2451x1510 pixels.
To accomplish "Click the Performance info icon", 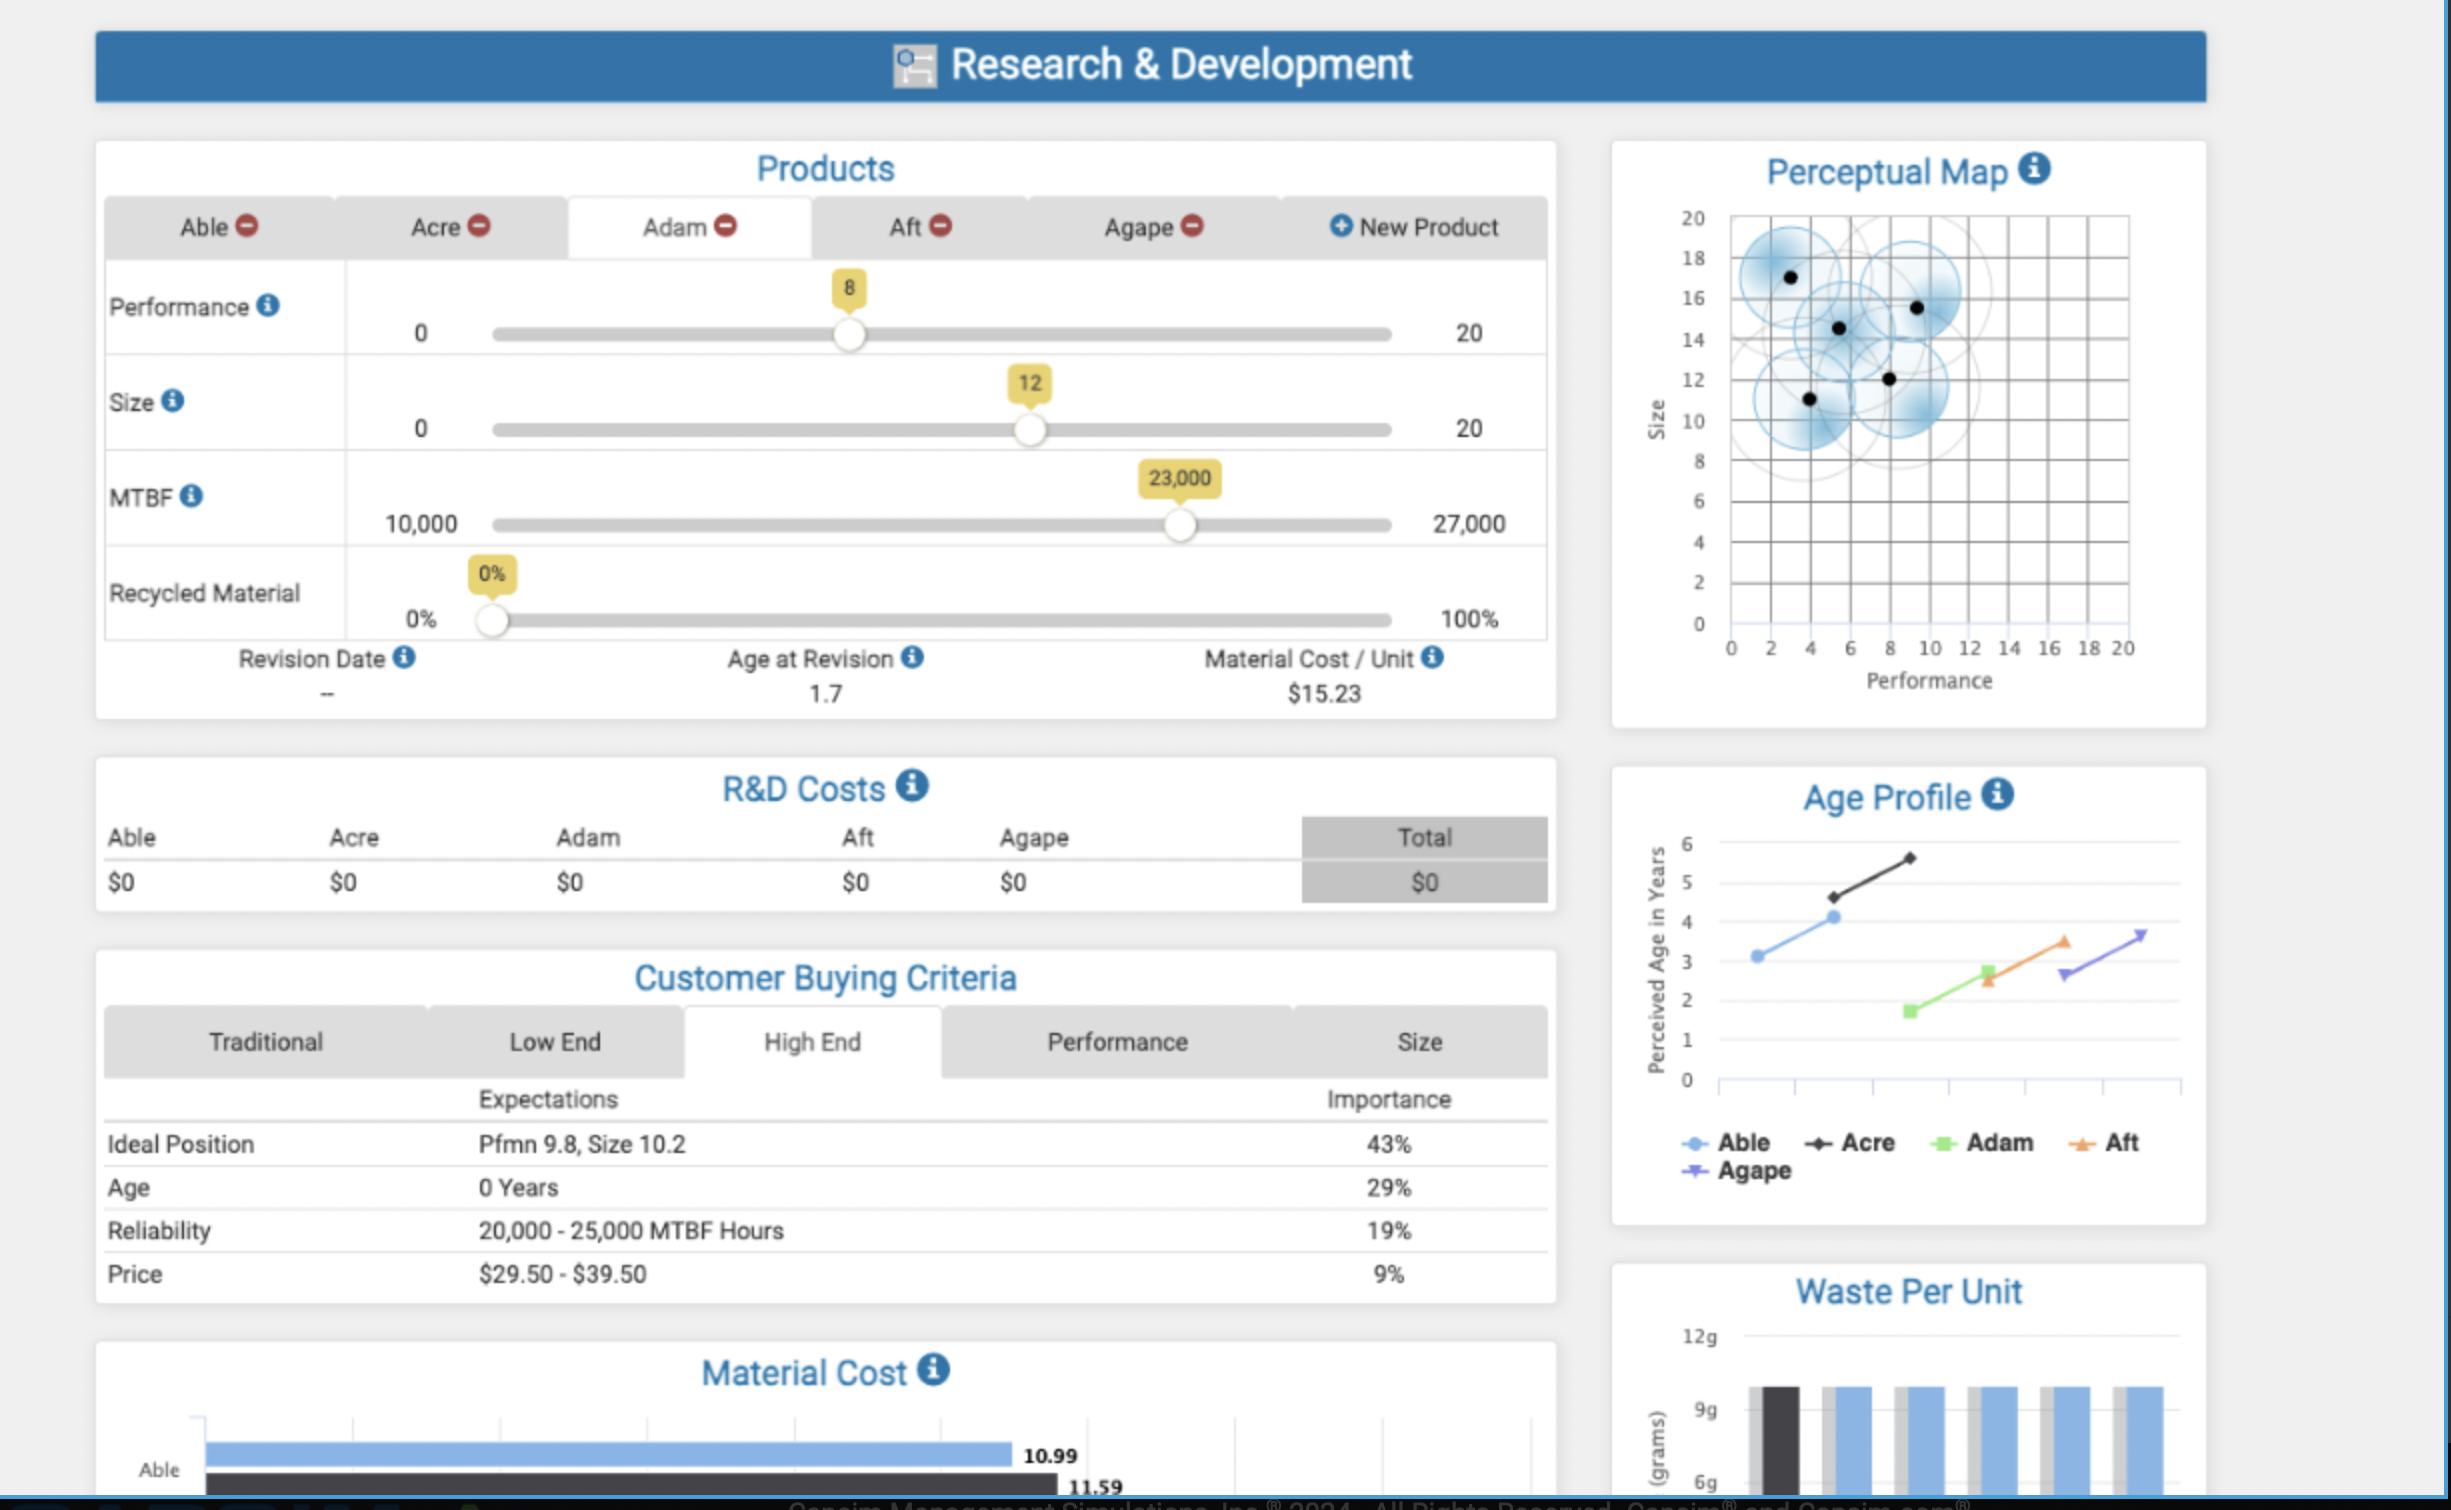I will coord(267,305).
